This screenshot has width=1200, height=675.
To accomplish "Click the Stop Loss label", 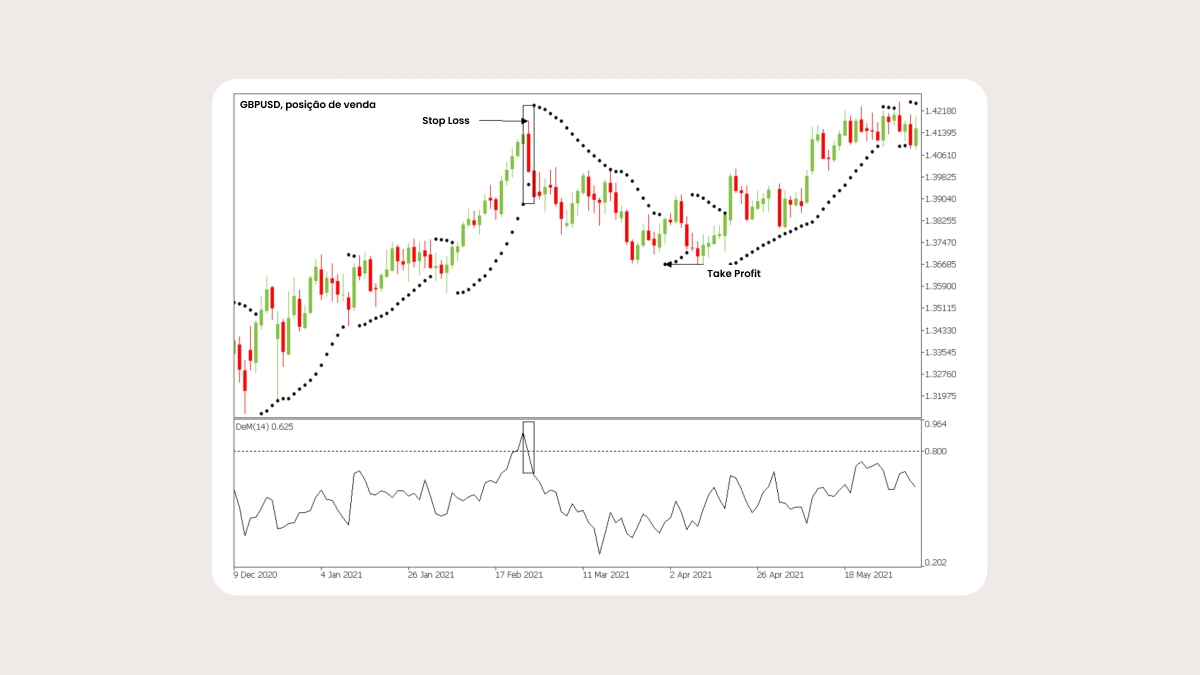I will pyautogui.click(x=445, y=121).
